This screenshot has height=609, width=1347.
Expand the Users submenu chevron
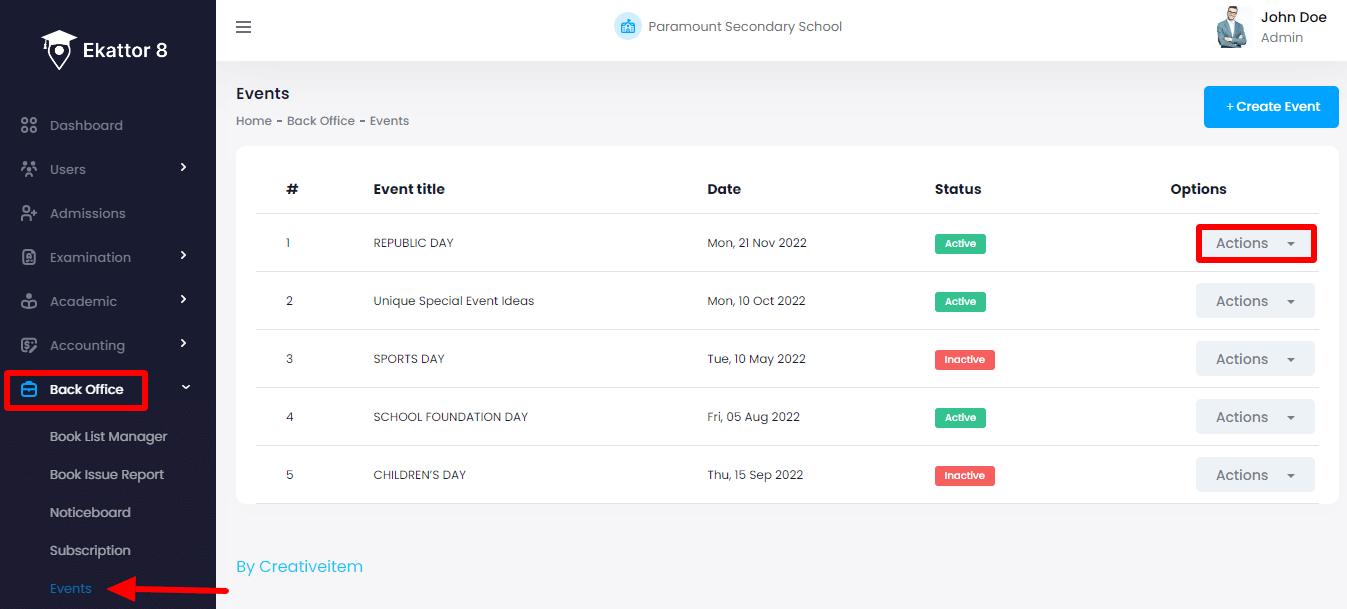pos(183,167)
